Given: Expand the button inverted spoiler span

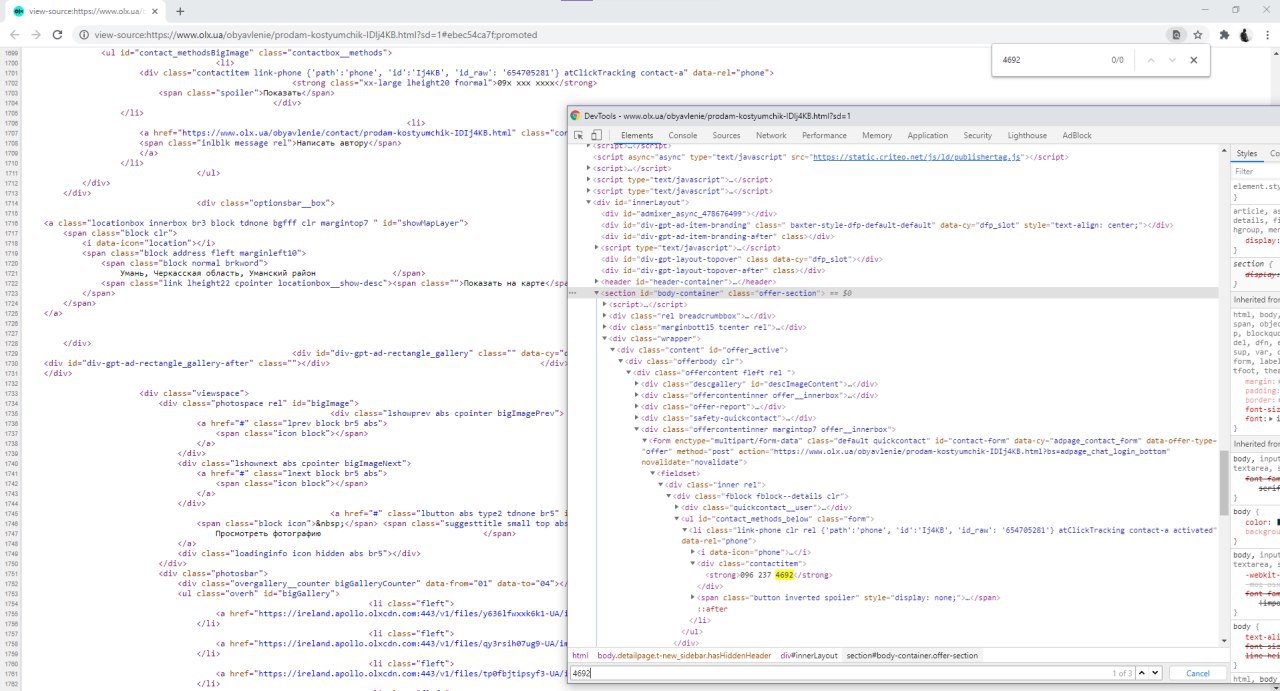Looking at the screenshot, I should 692,597.
